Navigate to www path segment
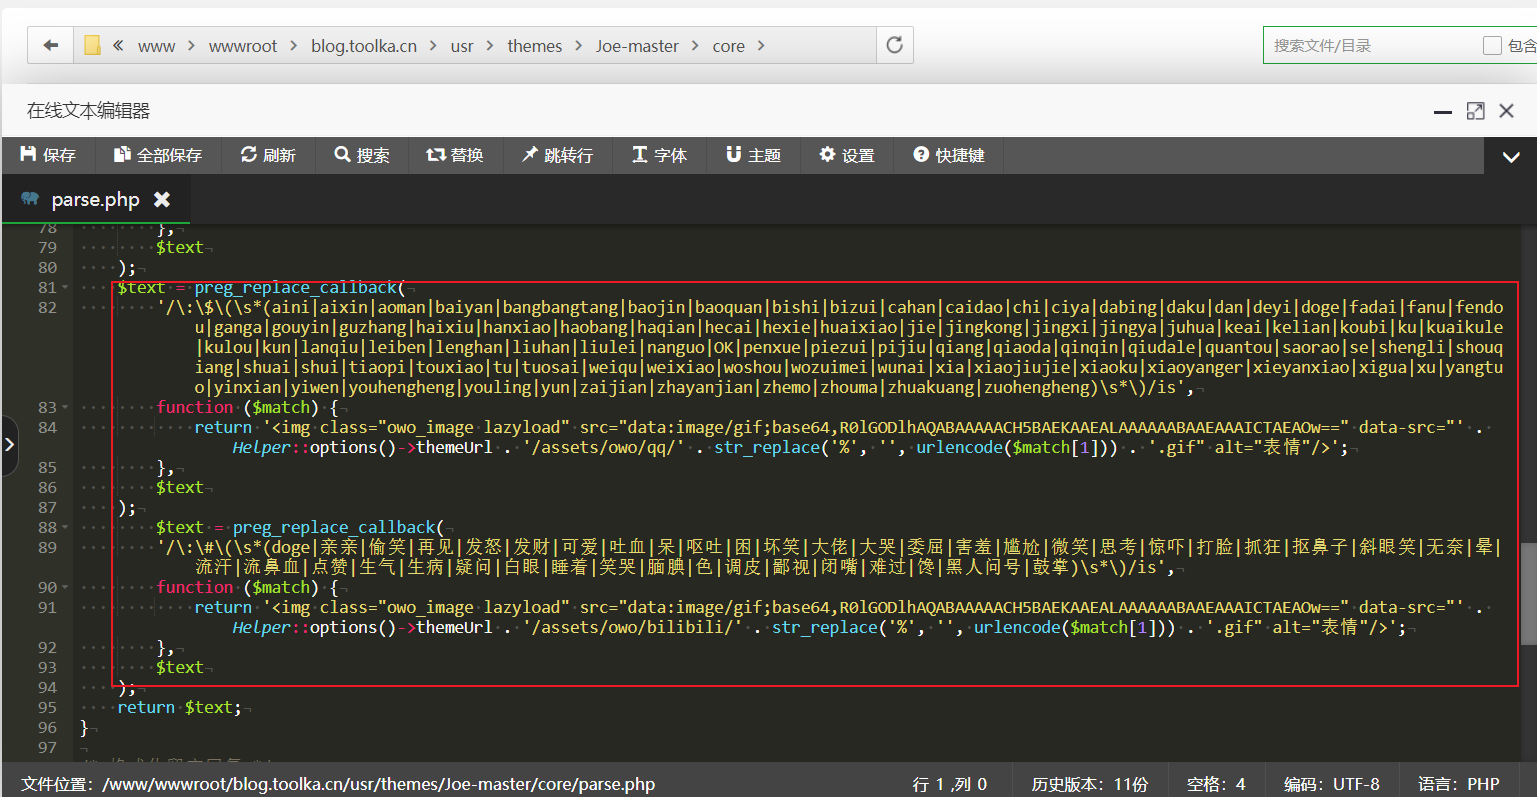 point(156,46)
